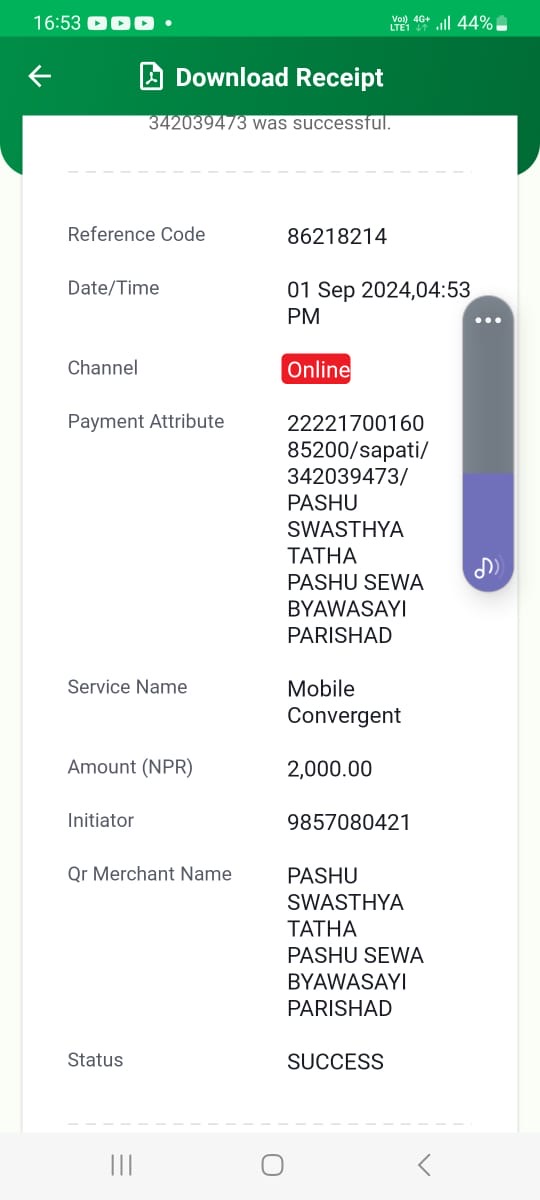Tap the Android home button
Image resolution: width=540 pixels, height=1200 pixels.
(272, 1165)
